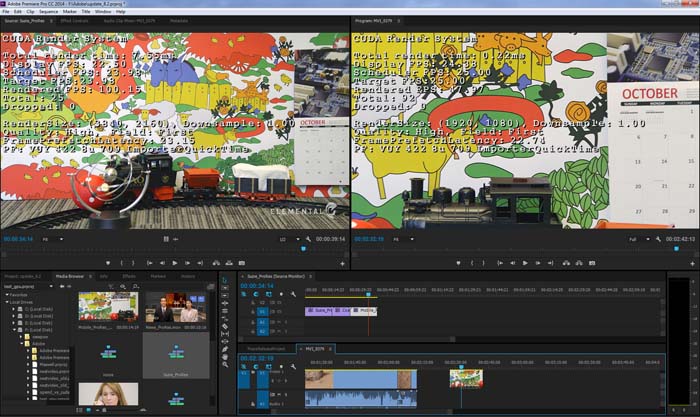Select the Zoom tool in Tools panel
The height and width of the screenshot is (417, 700).
[225, 365]
